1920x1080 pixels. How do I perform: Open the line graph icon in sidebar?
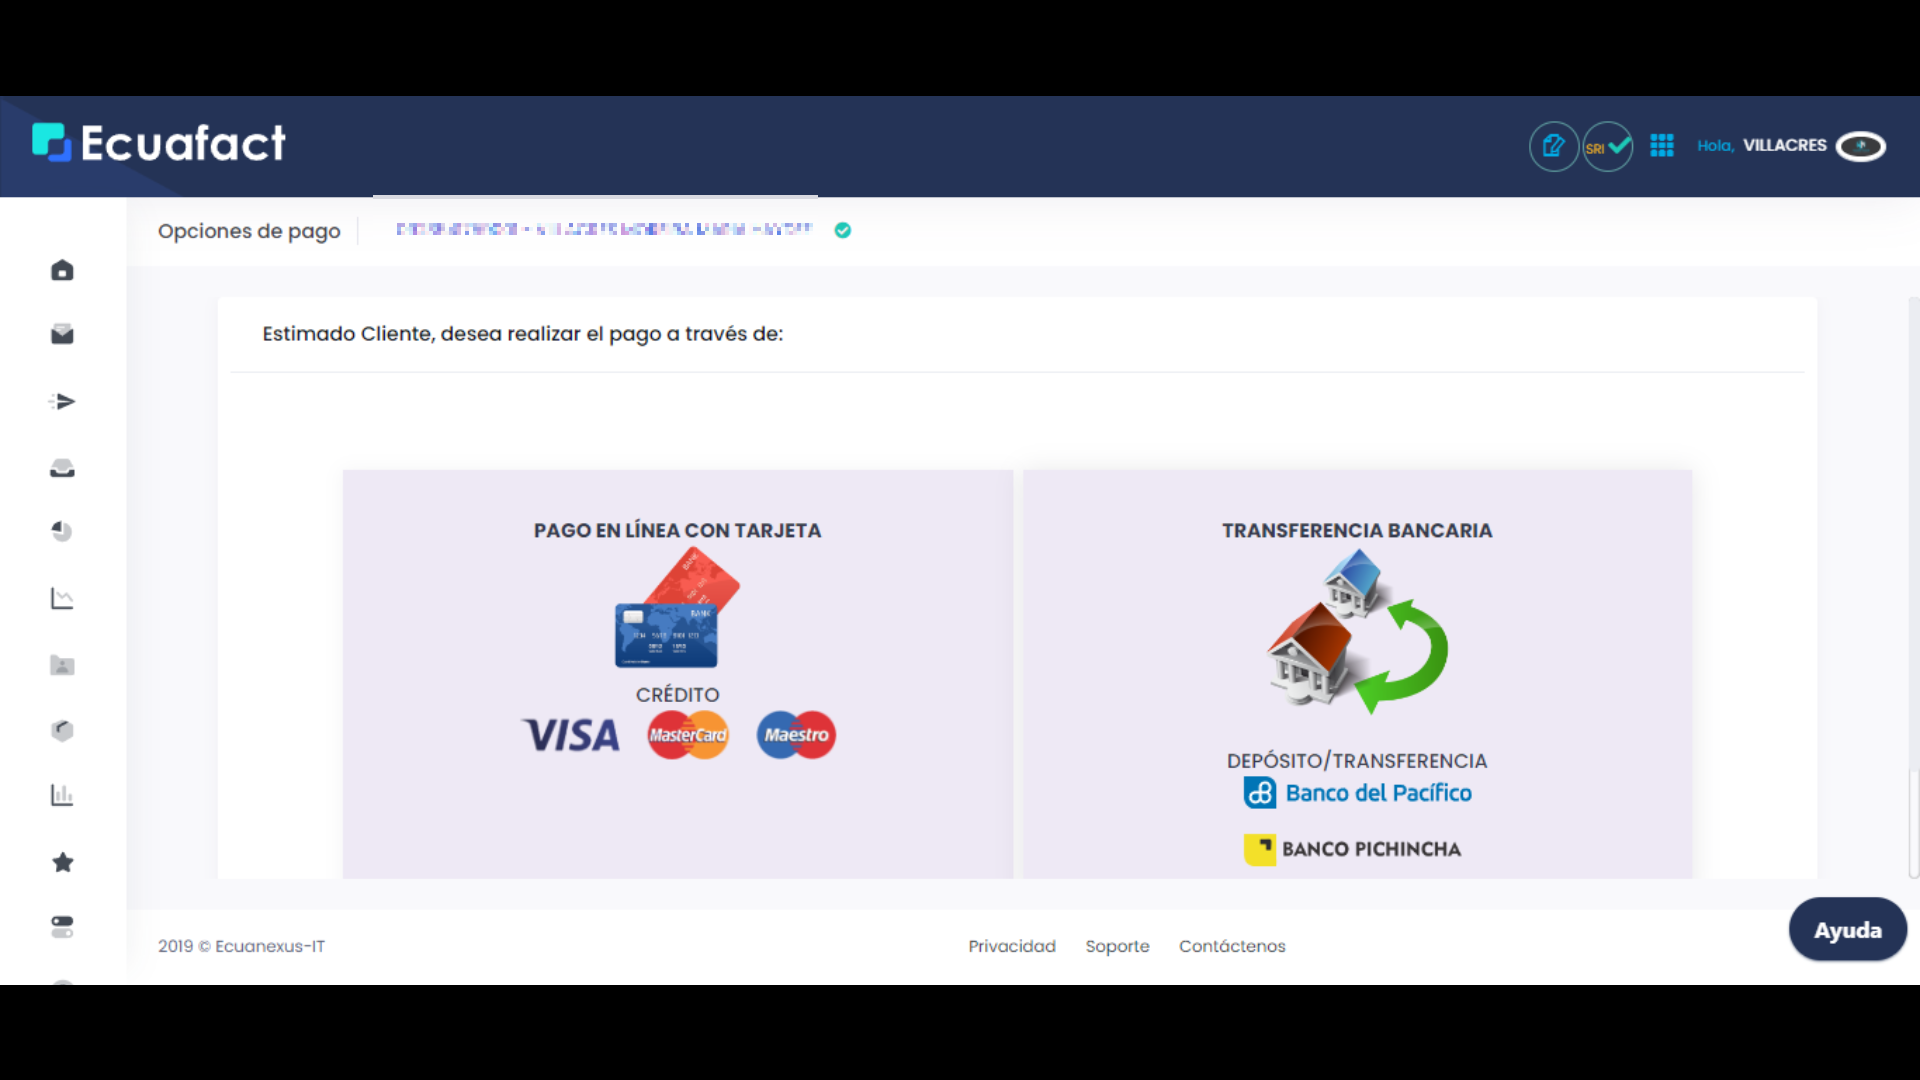[62, 598]
